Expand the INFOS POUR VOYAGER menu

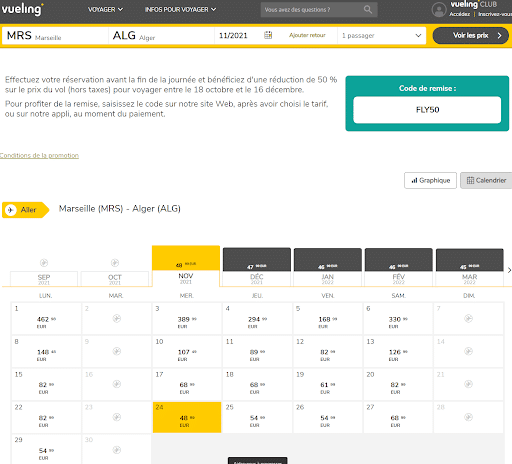pyautogui.click(x=180, y=10)
